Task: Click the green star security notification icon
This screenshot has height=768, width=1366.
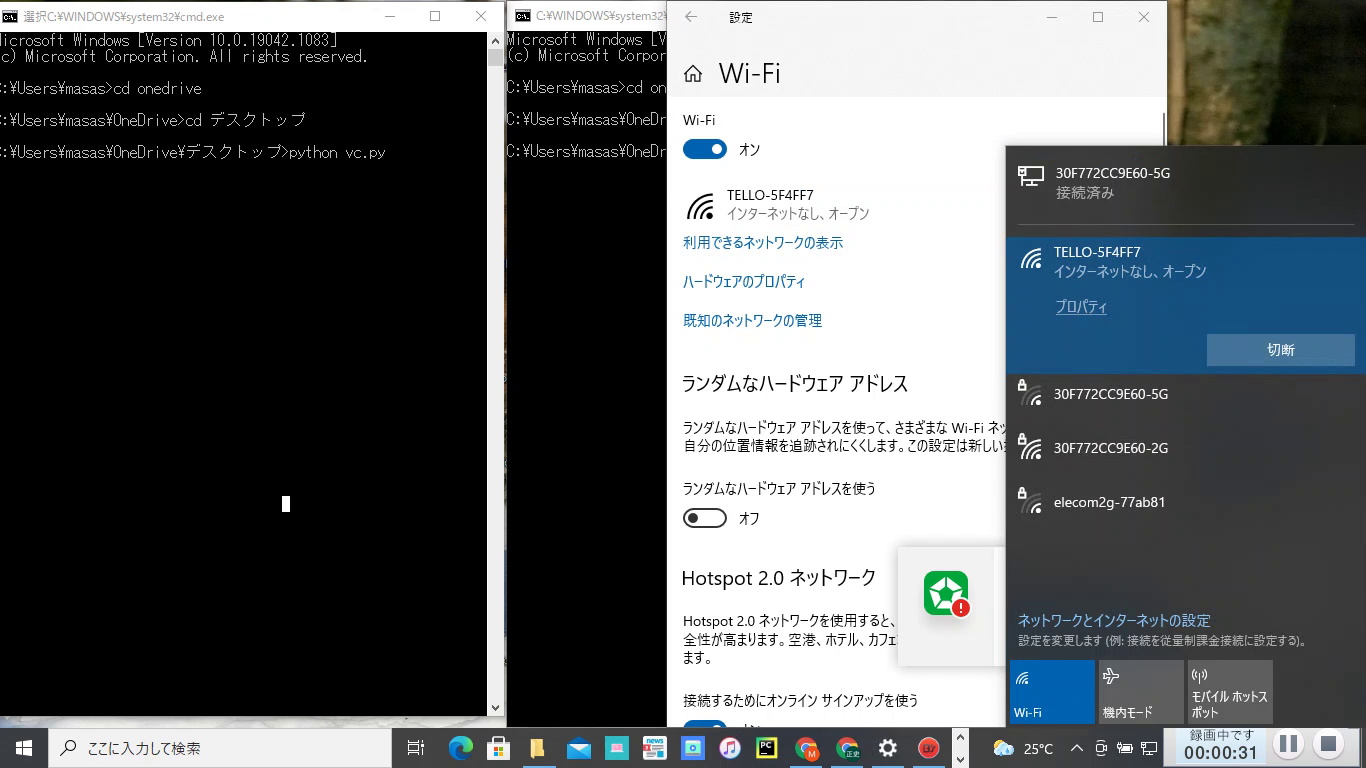Action: coord(946,594)
